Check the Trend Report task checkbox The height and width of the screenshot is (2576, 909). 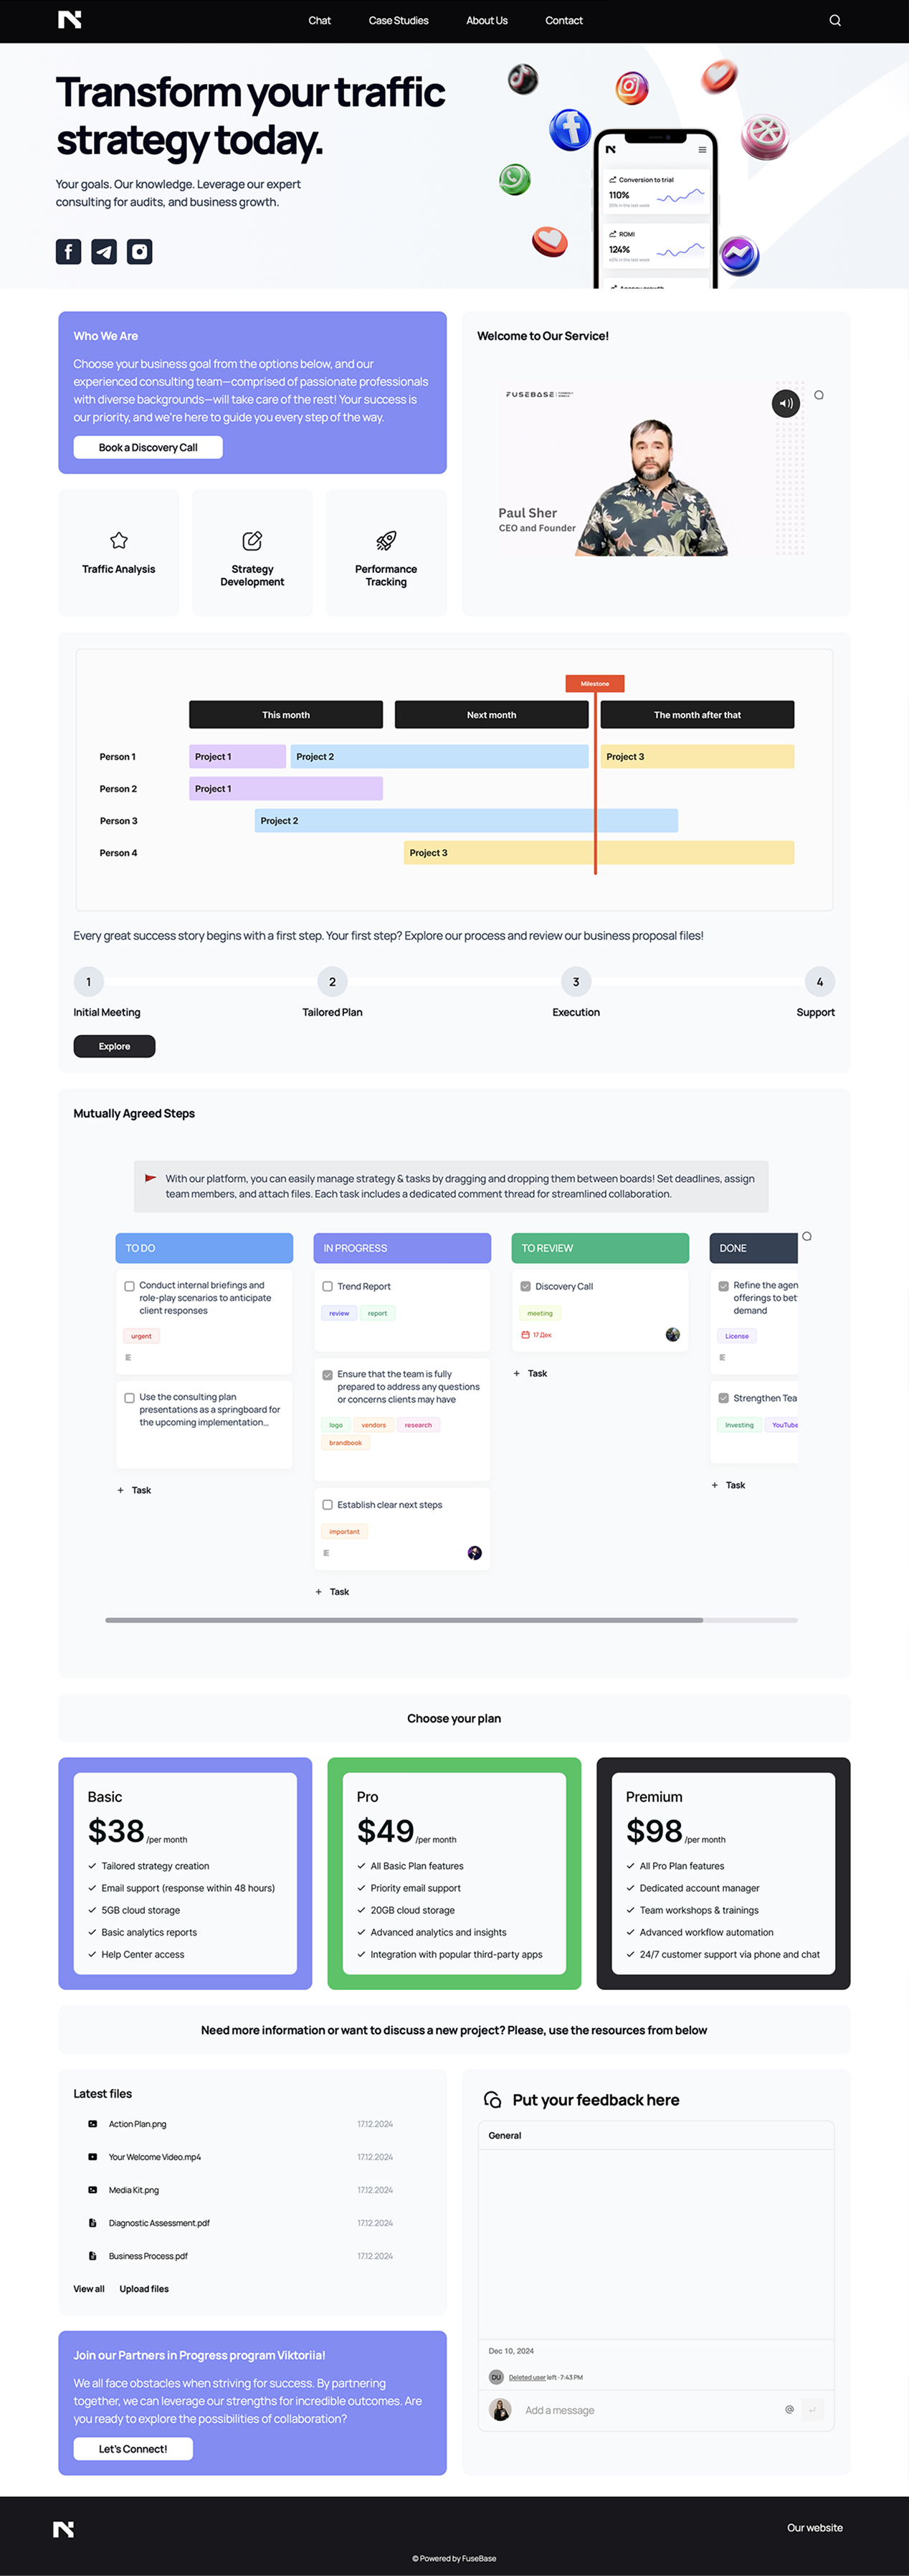327,1286
